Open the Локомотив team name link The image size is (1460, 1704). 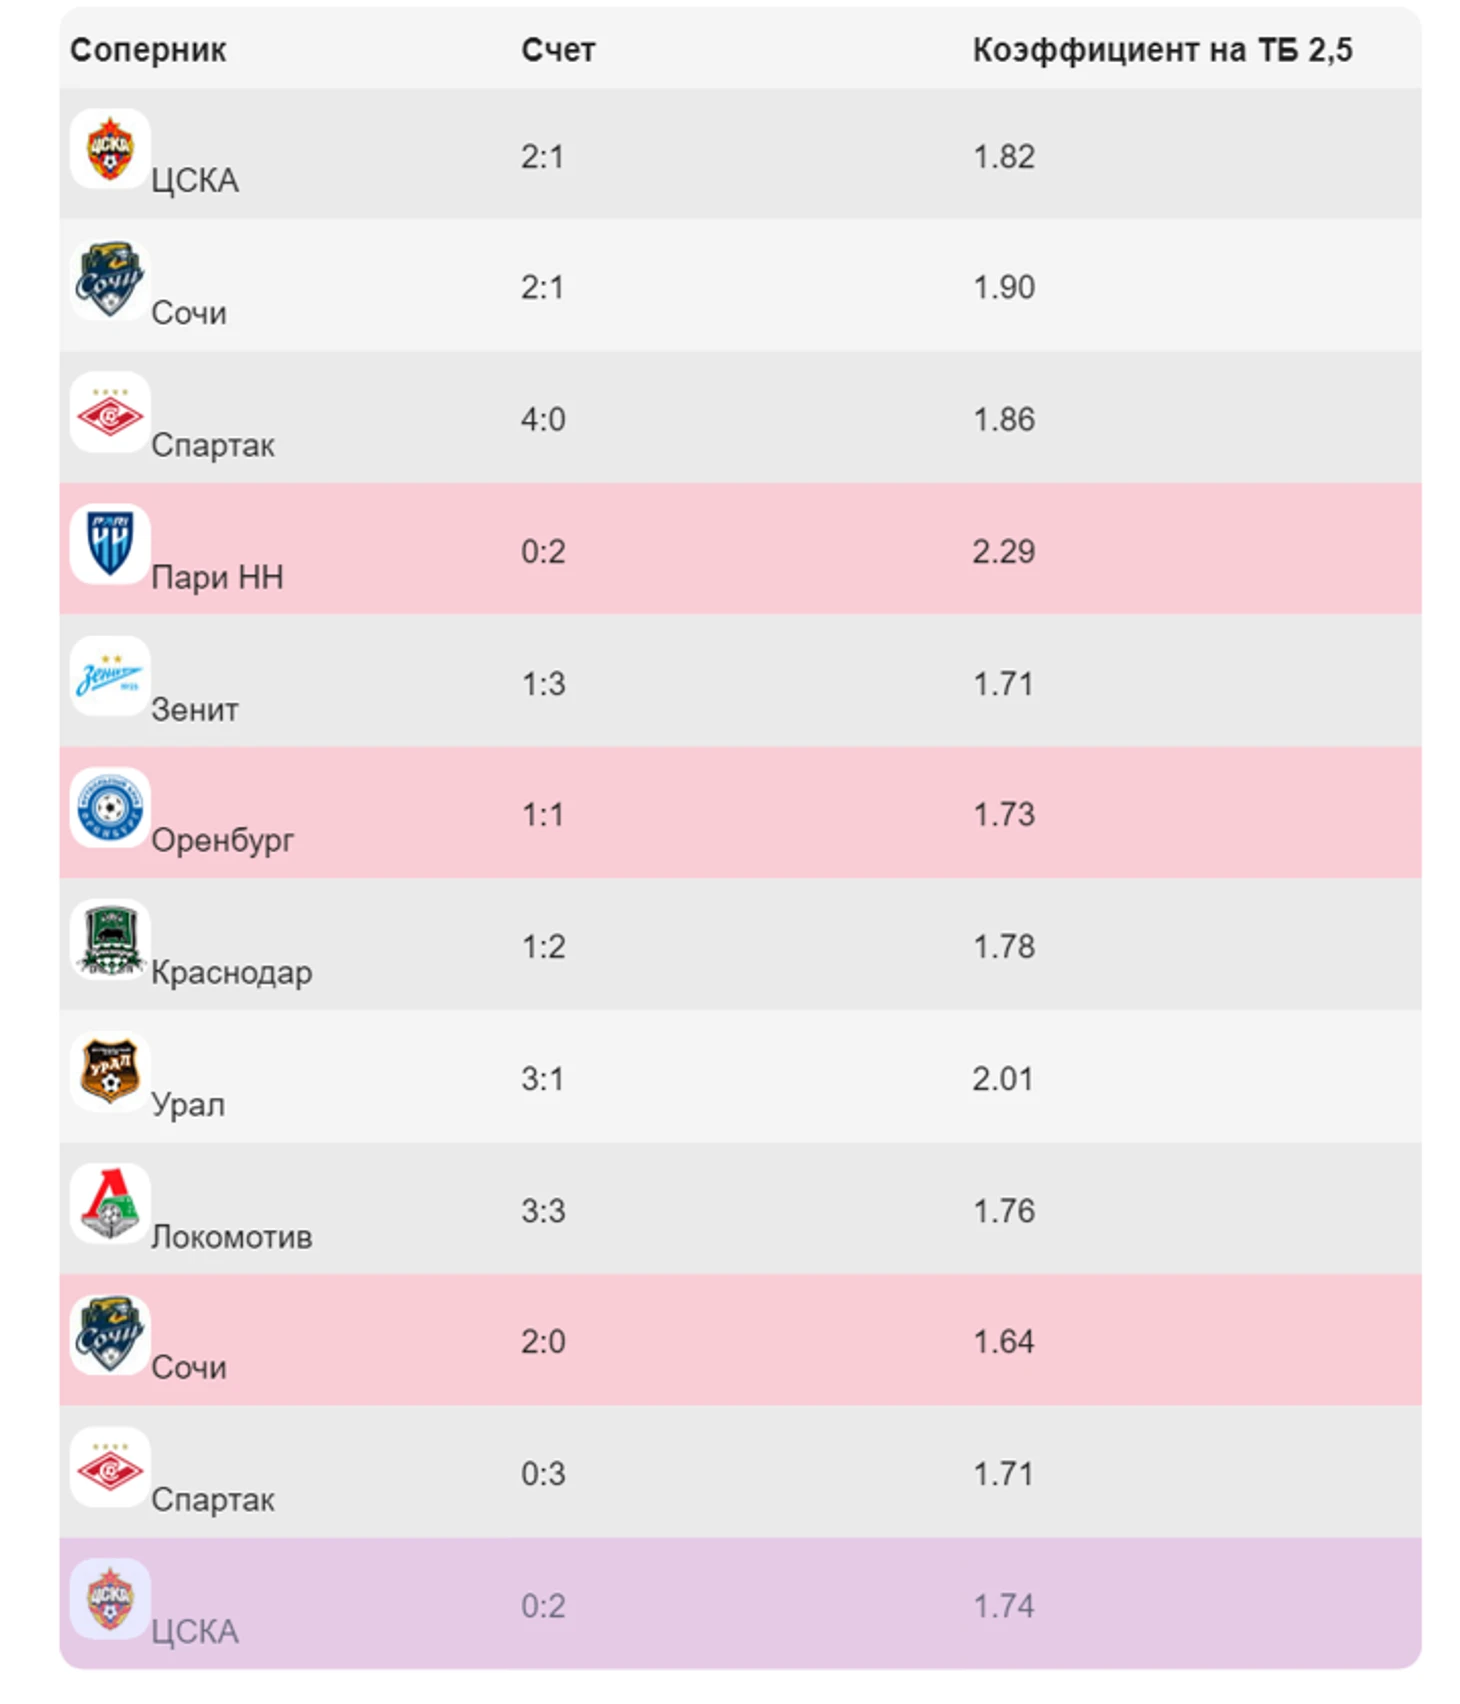pyautogui.click(x=232, y=1237)
